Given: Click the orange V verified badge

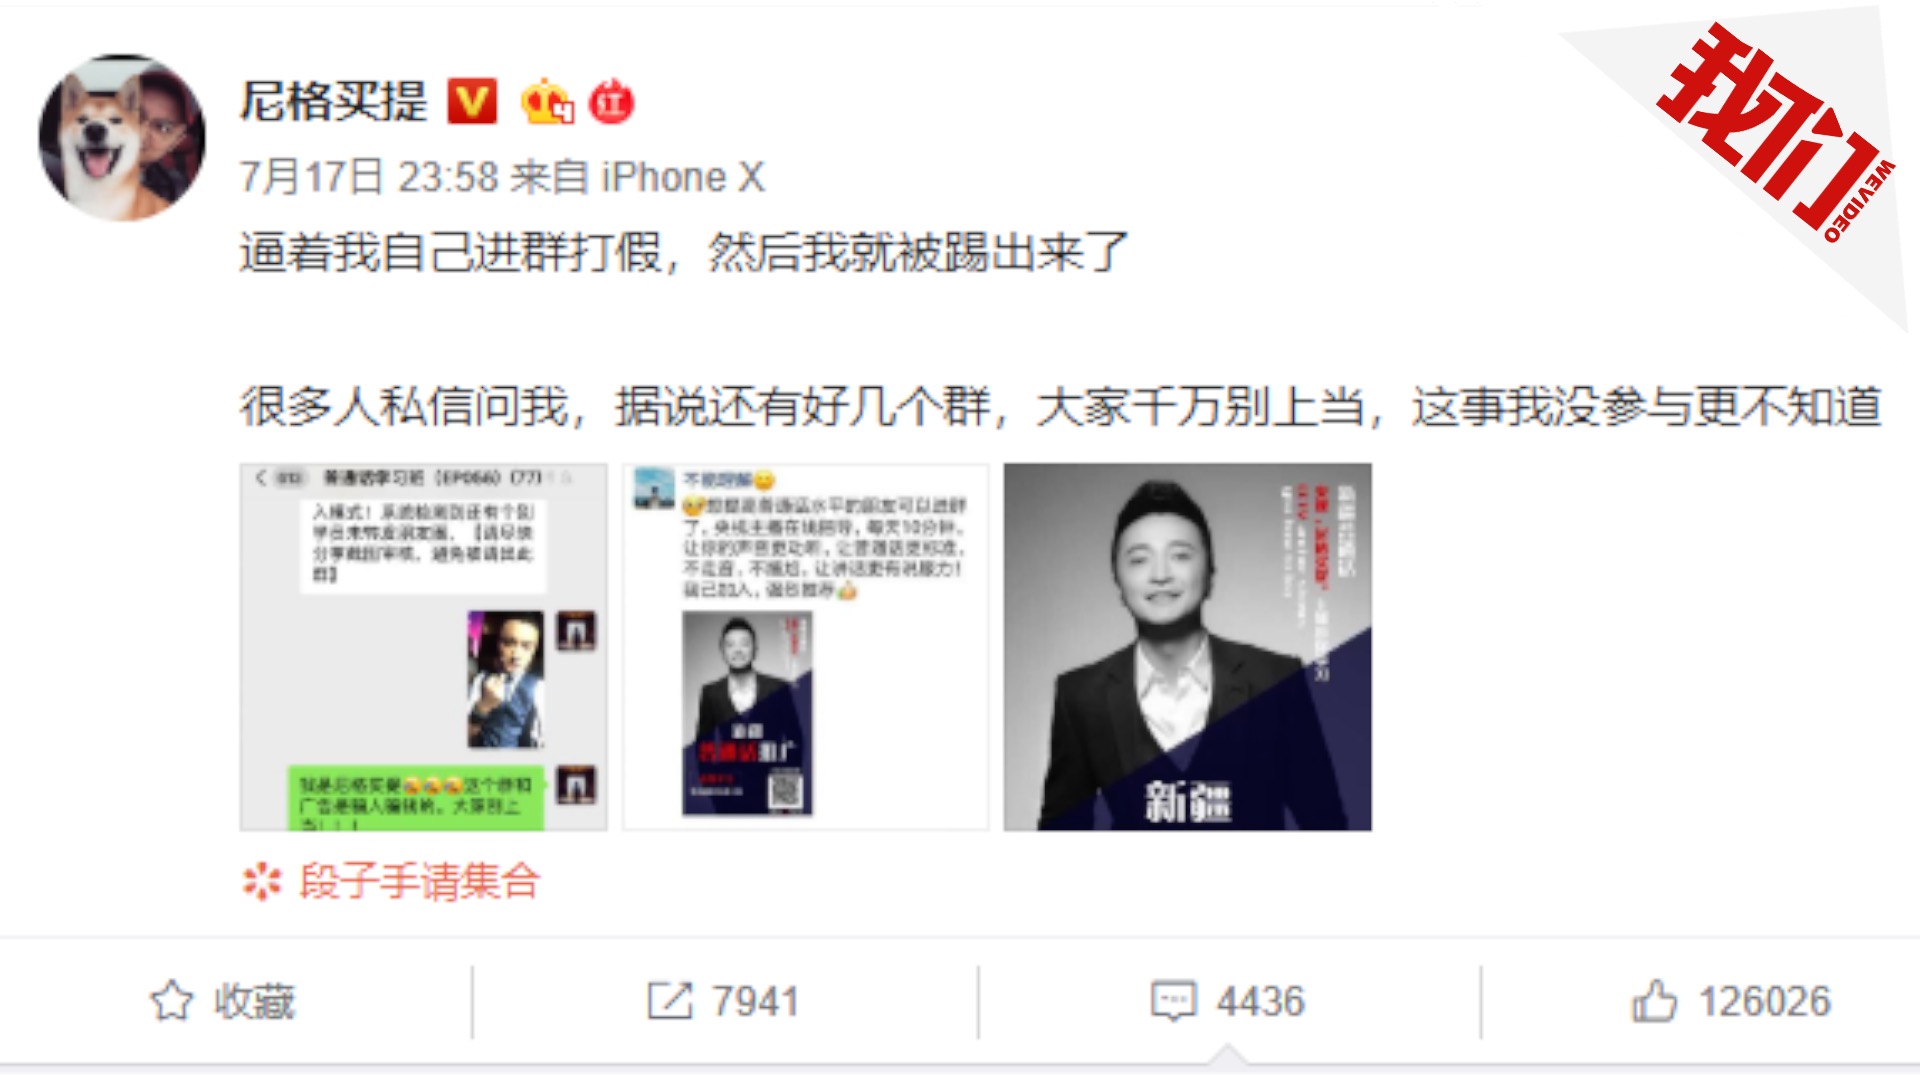Looking at the screenshot, I should tap(472, 101).
